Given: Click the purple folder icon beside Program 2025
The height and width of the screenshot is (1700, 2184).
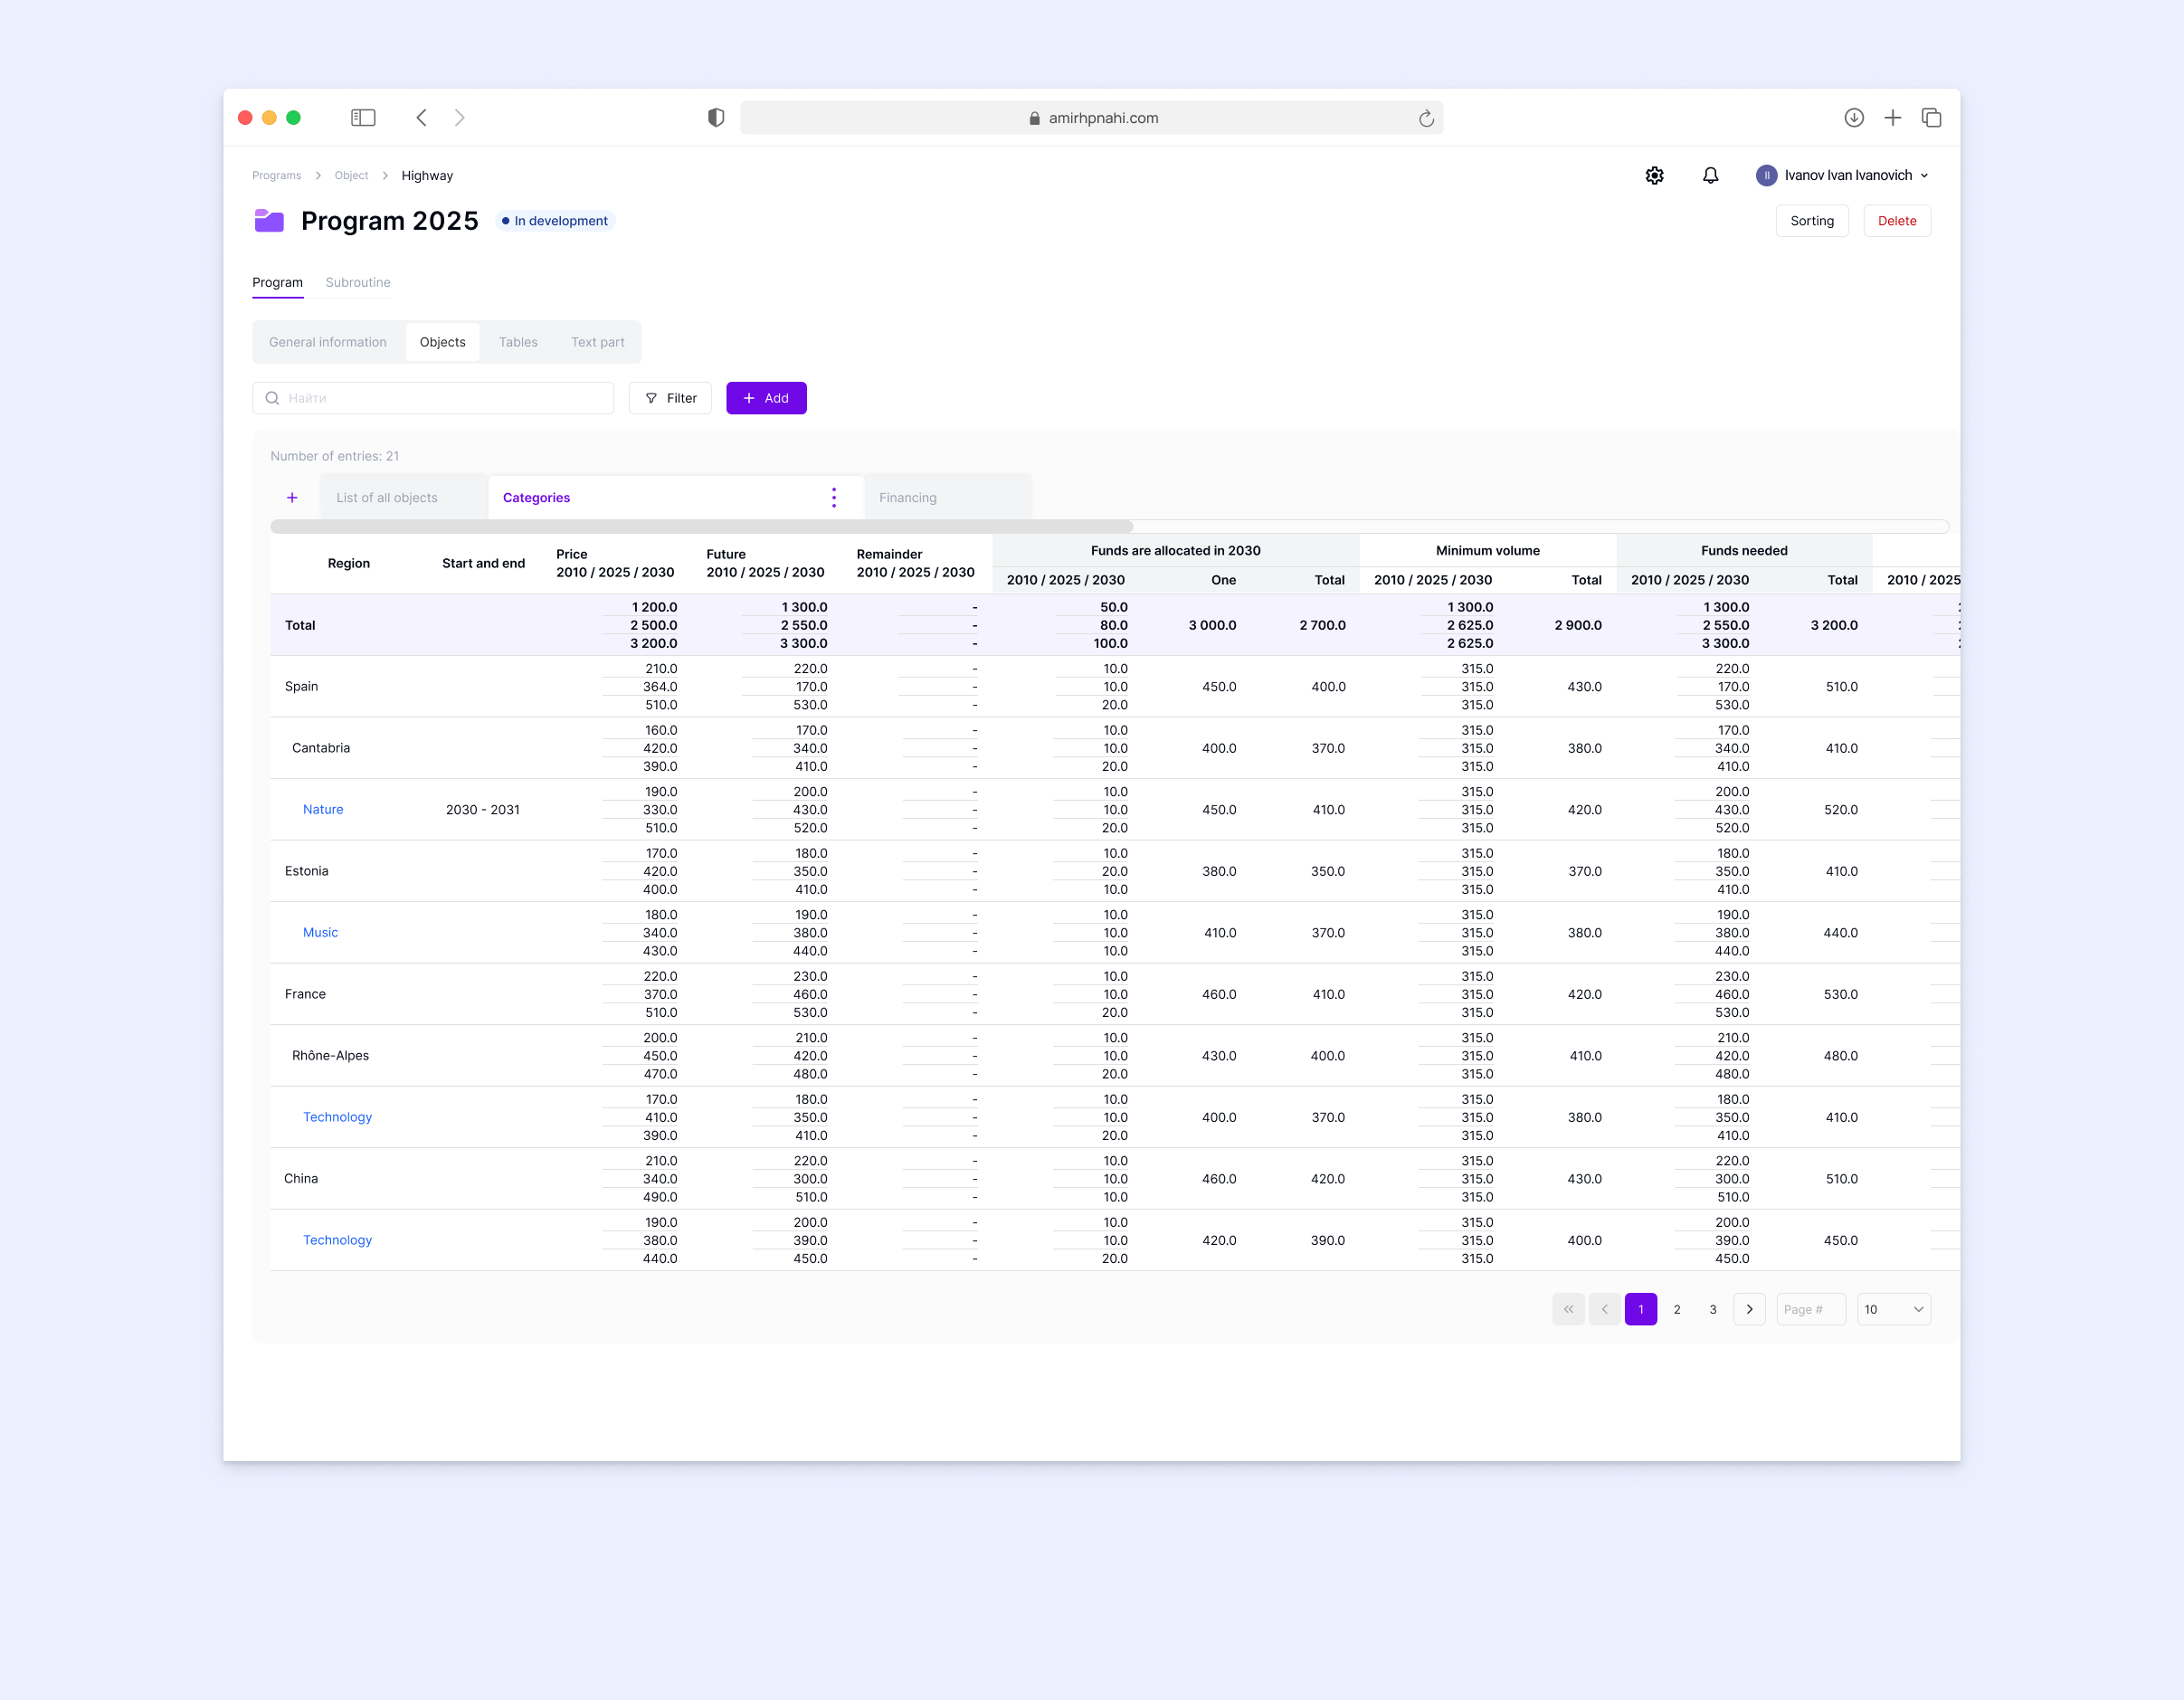Looking at the screenshot, I should pyautogui.click(x=269, y=221).
